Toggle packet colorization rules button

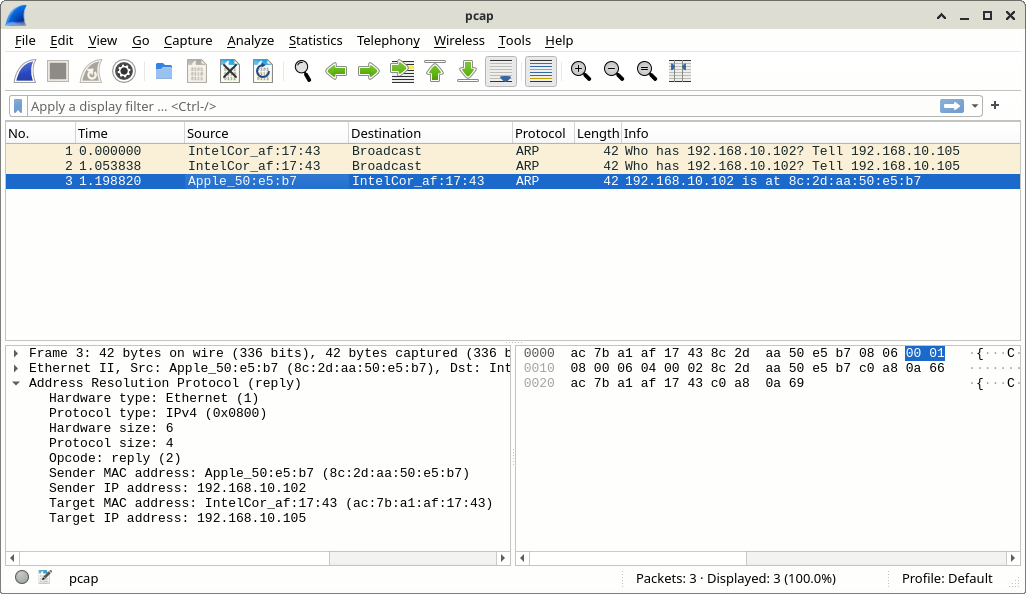(x=540, y=71)
